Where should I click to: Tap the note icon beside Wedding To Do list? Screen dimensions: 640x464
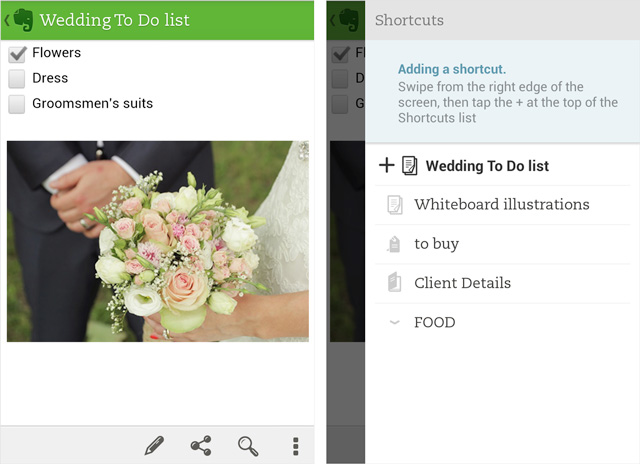pyautogui.click(x=409, y=166)
